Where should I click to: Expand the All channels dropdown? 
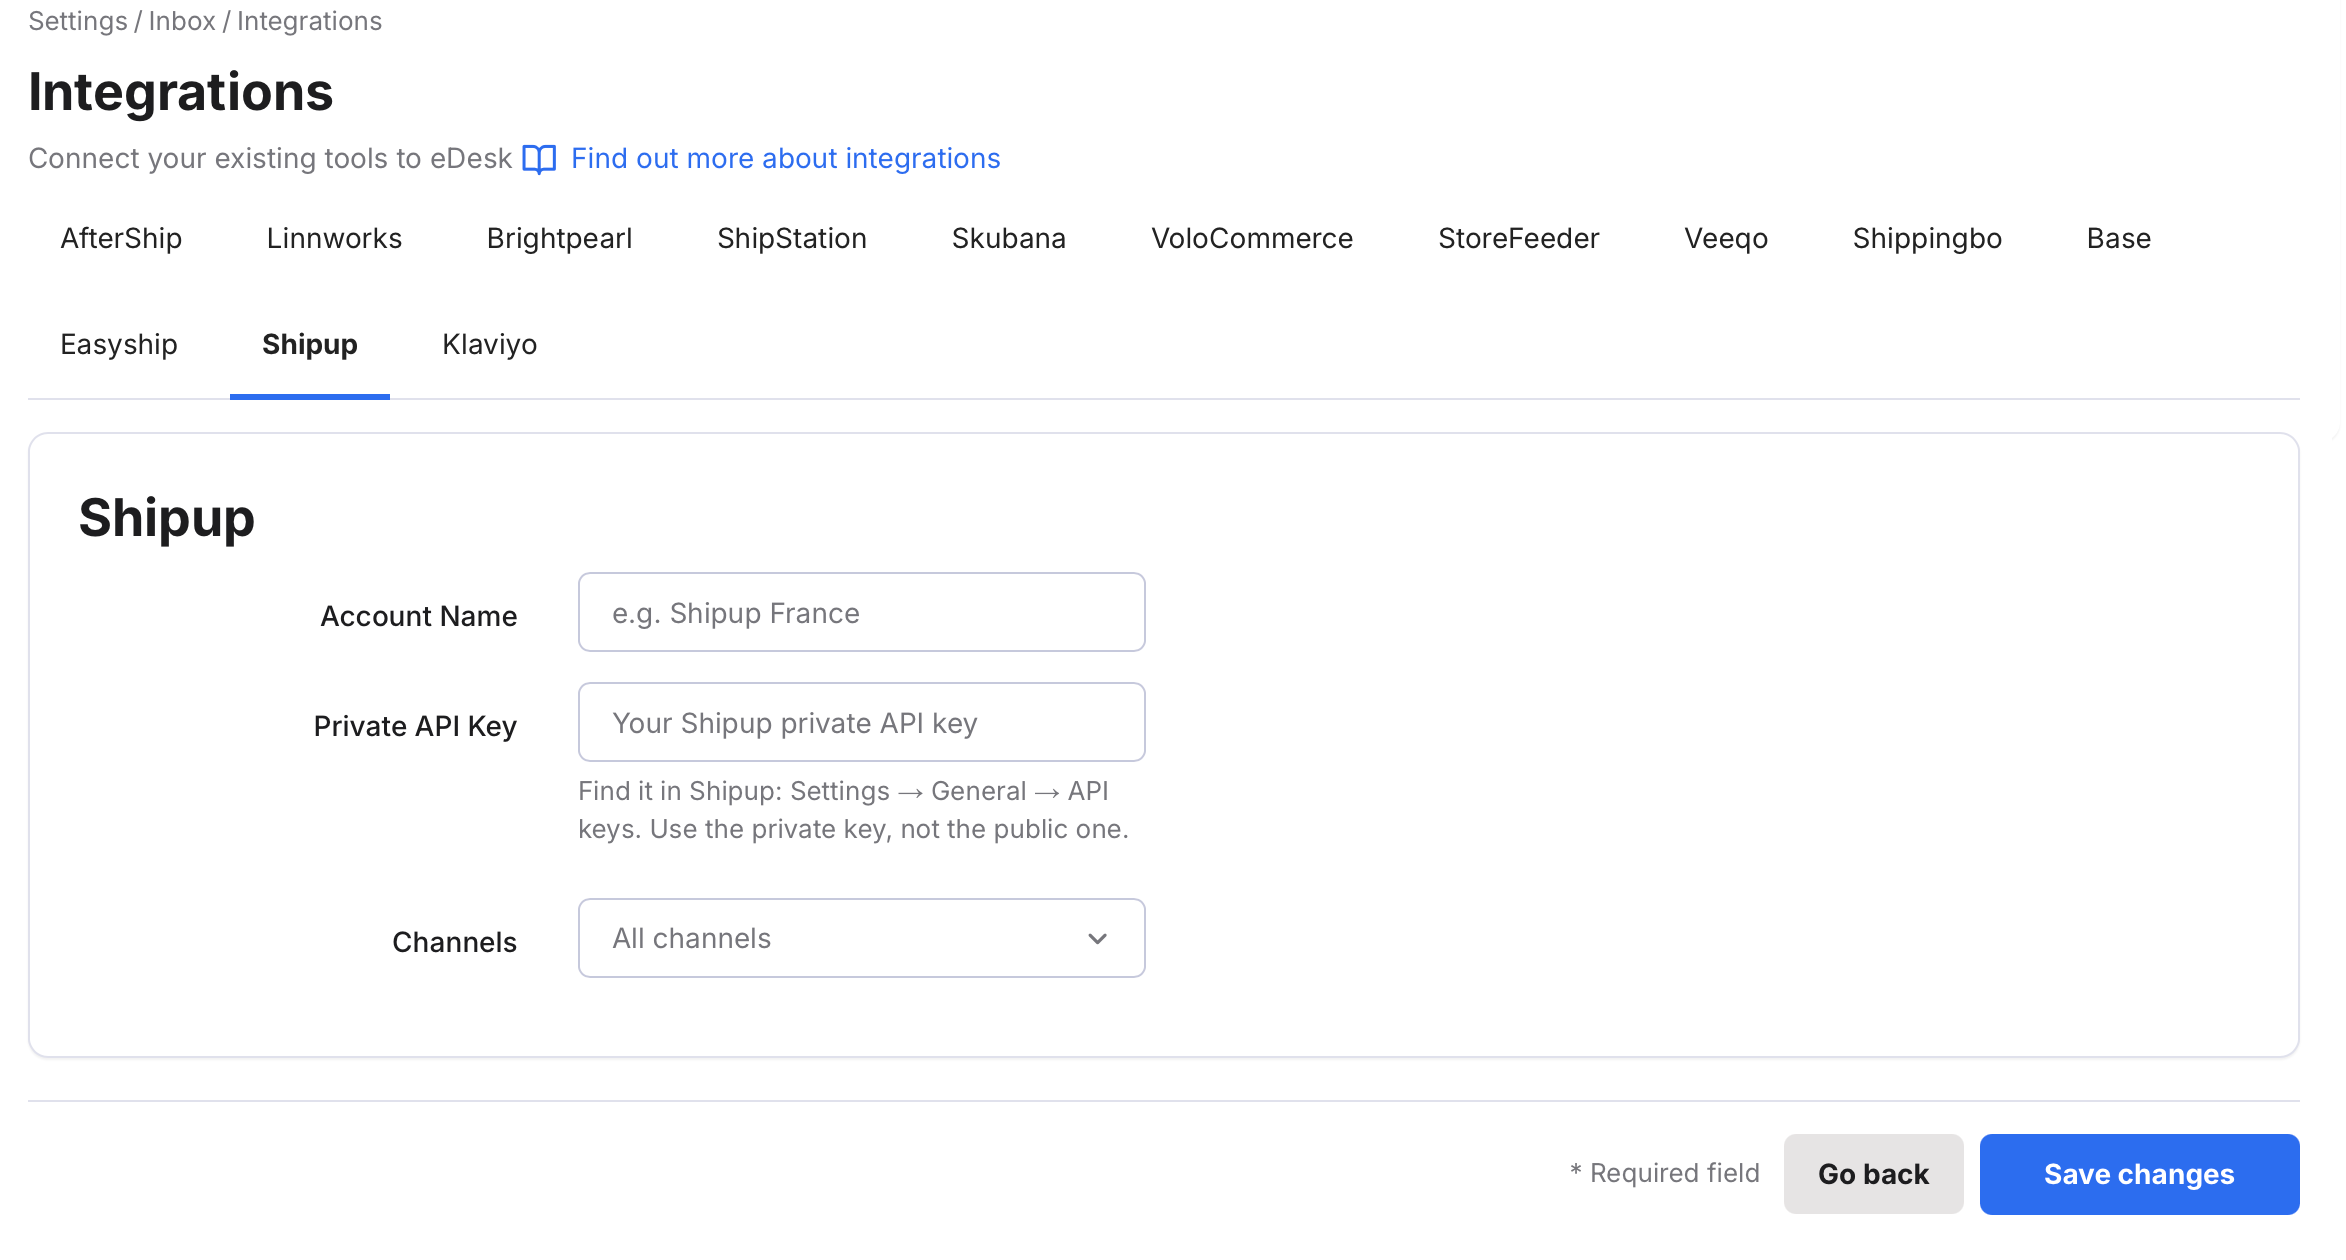point(861,939)
